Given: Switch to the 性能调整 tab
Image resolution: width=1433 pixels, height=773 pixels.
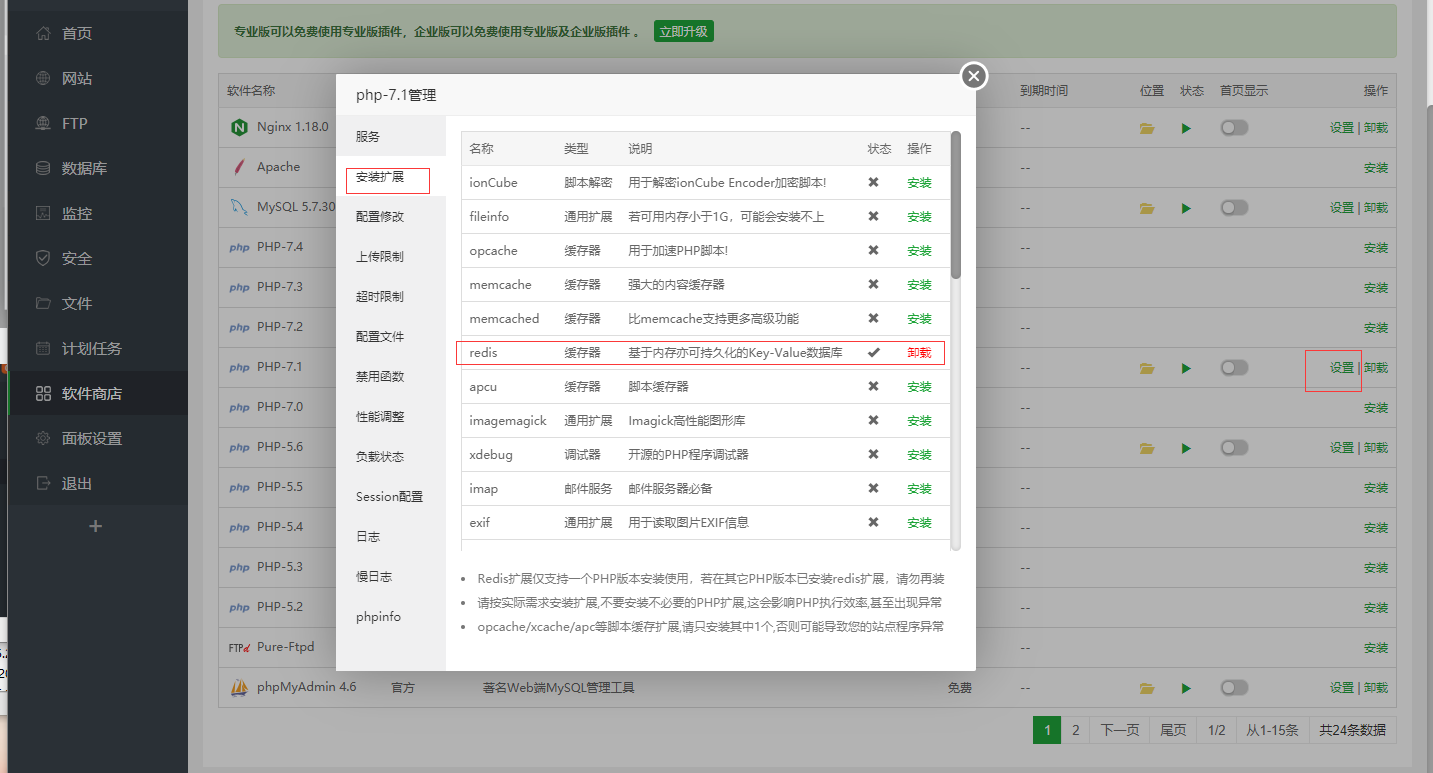Looking at the screenshot, I should point(391,417).
